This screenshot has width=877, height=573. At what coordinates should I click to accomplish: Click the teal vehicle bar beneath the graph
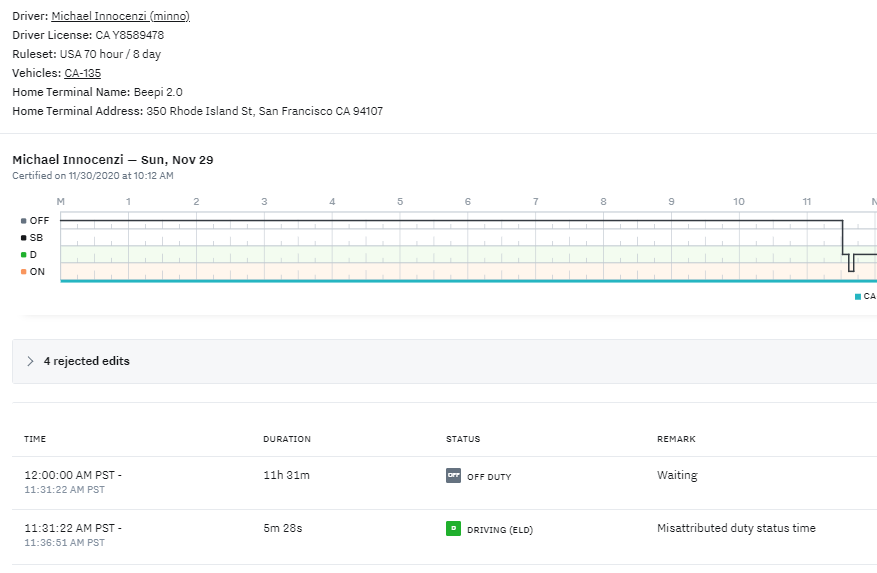(x=450, y=281)
